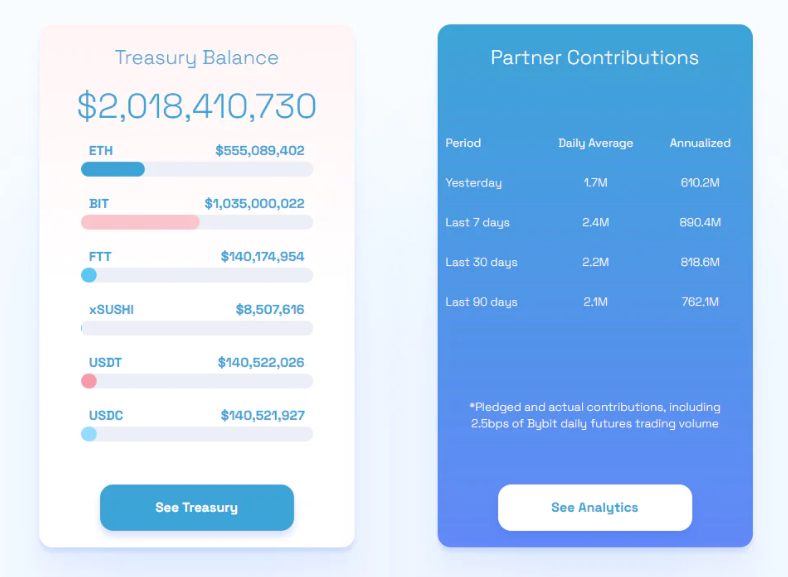Select the FTT balance bar
Image resolution: width=788 pixels, height=577 pixels.
pos(197,275)
